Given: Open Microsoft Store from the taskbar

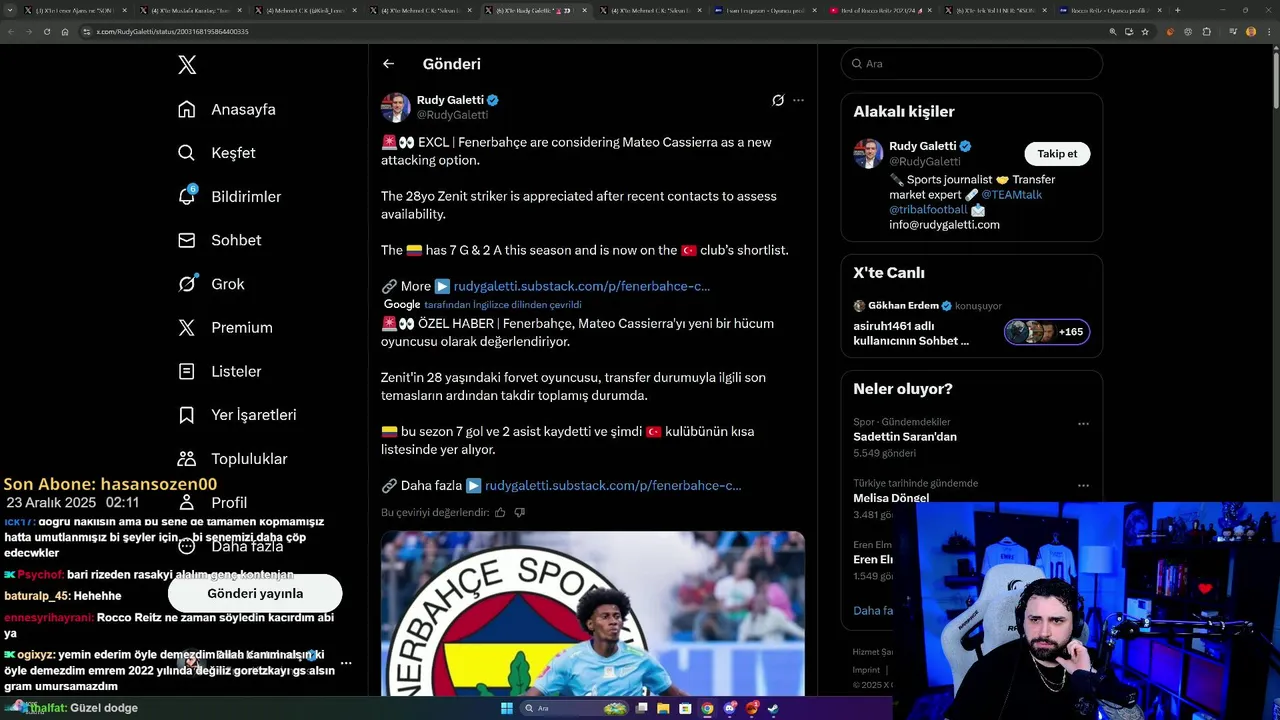Looking at the screenshot, I should pos(685,708).
